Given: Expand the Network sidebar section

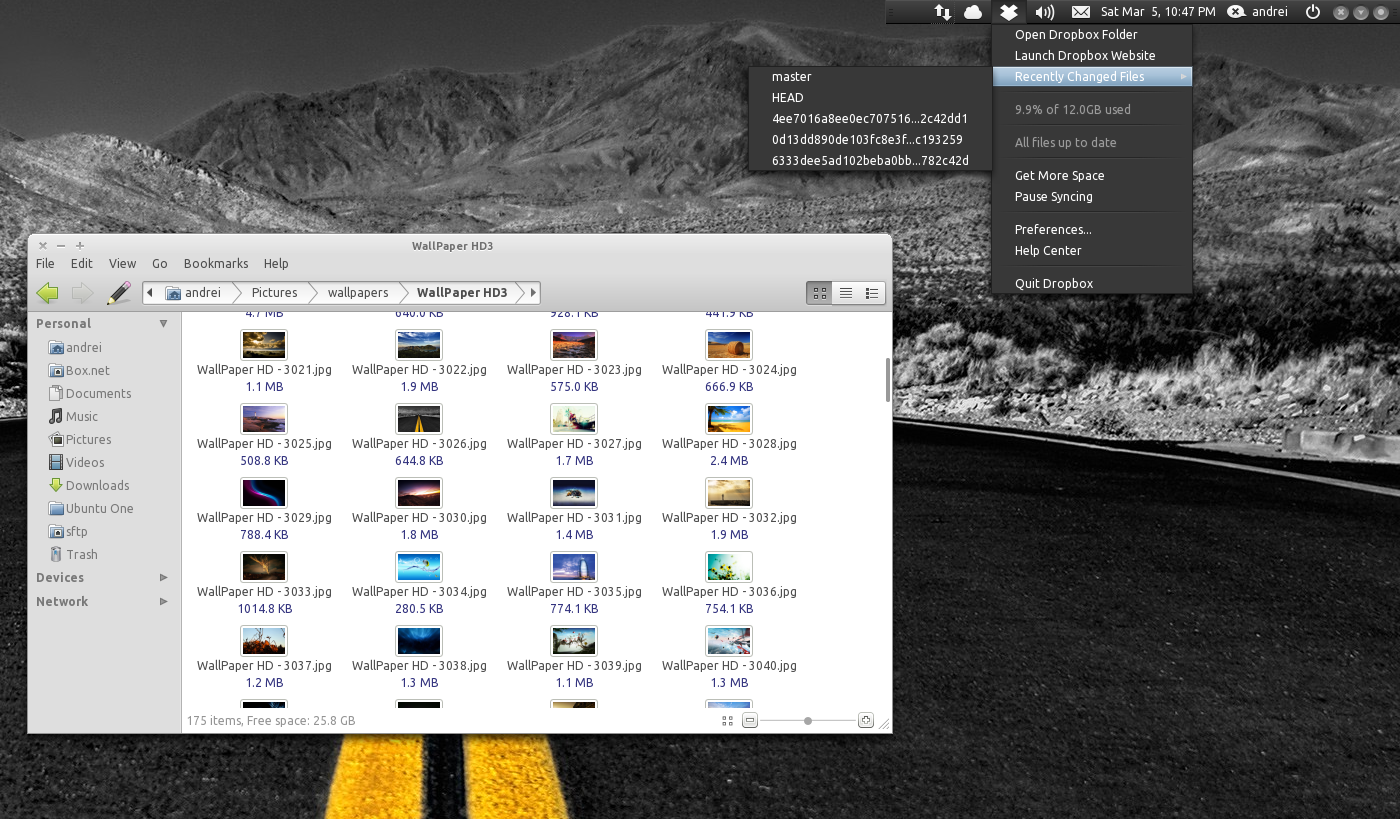Looking at the screenshot, I should pos(164,602).
